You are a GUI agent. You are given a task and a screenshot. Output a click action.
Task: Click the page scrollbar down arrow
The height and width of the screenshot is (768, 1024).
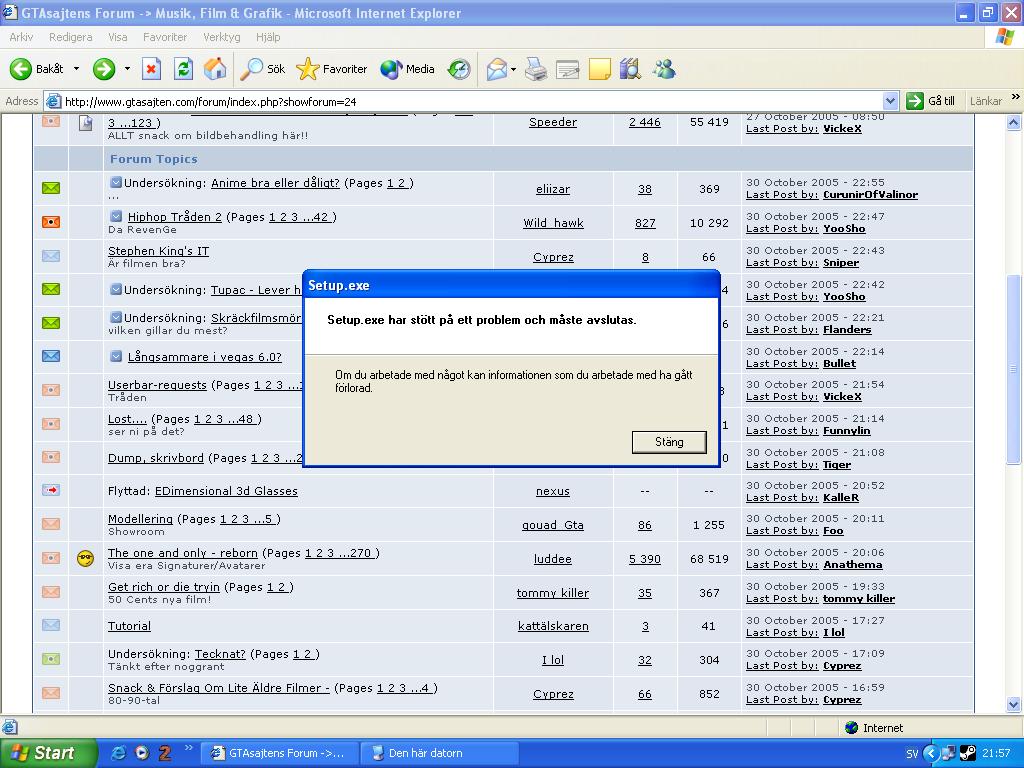(1014, 704)
